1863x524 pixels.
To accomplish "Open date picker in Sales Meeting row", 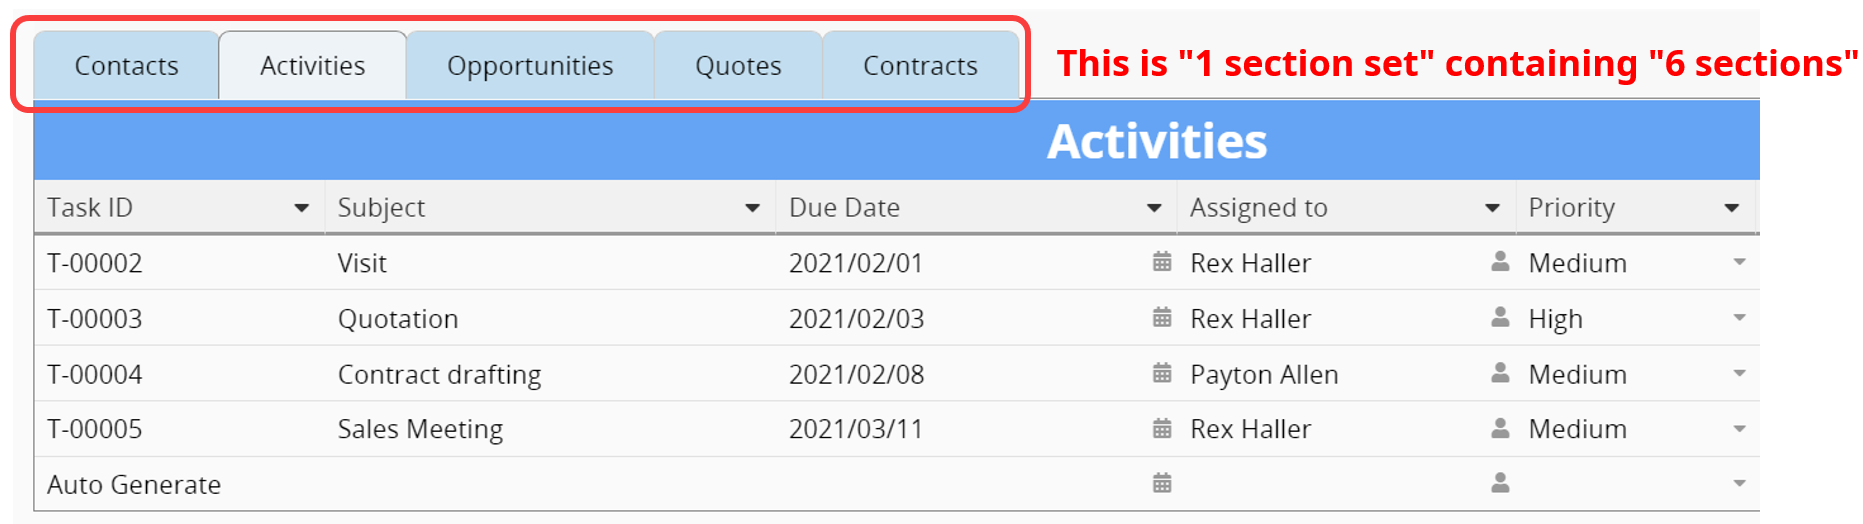I will click(x=1161, y=429).
